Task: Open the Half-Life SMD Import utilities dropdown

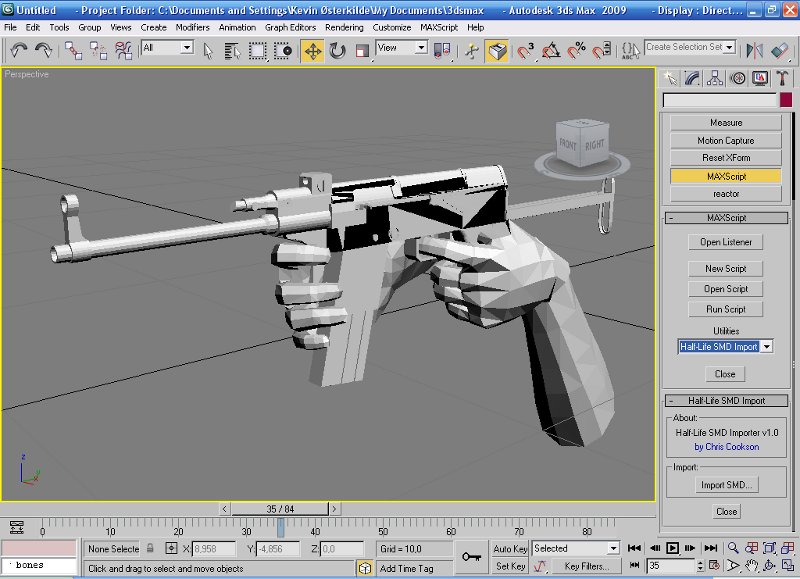Action: click(726, 346)
